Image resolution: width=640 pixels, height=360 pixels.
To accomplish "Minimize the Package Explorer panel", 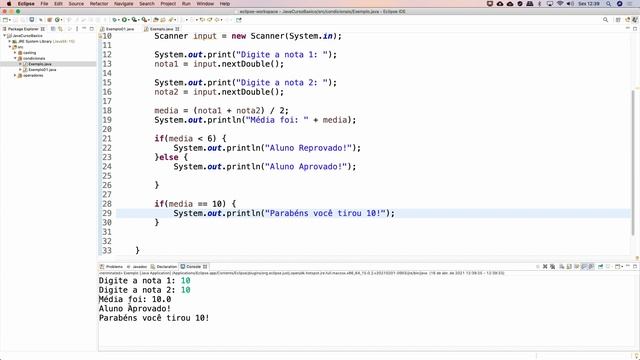I will tap(84, 29).
